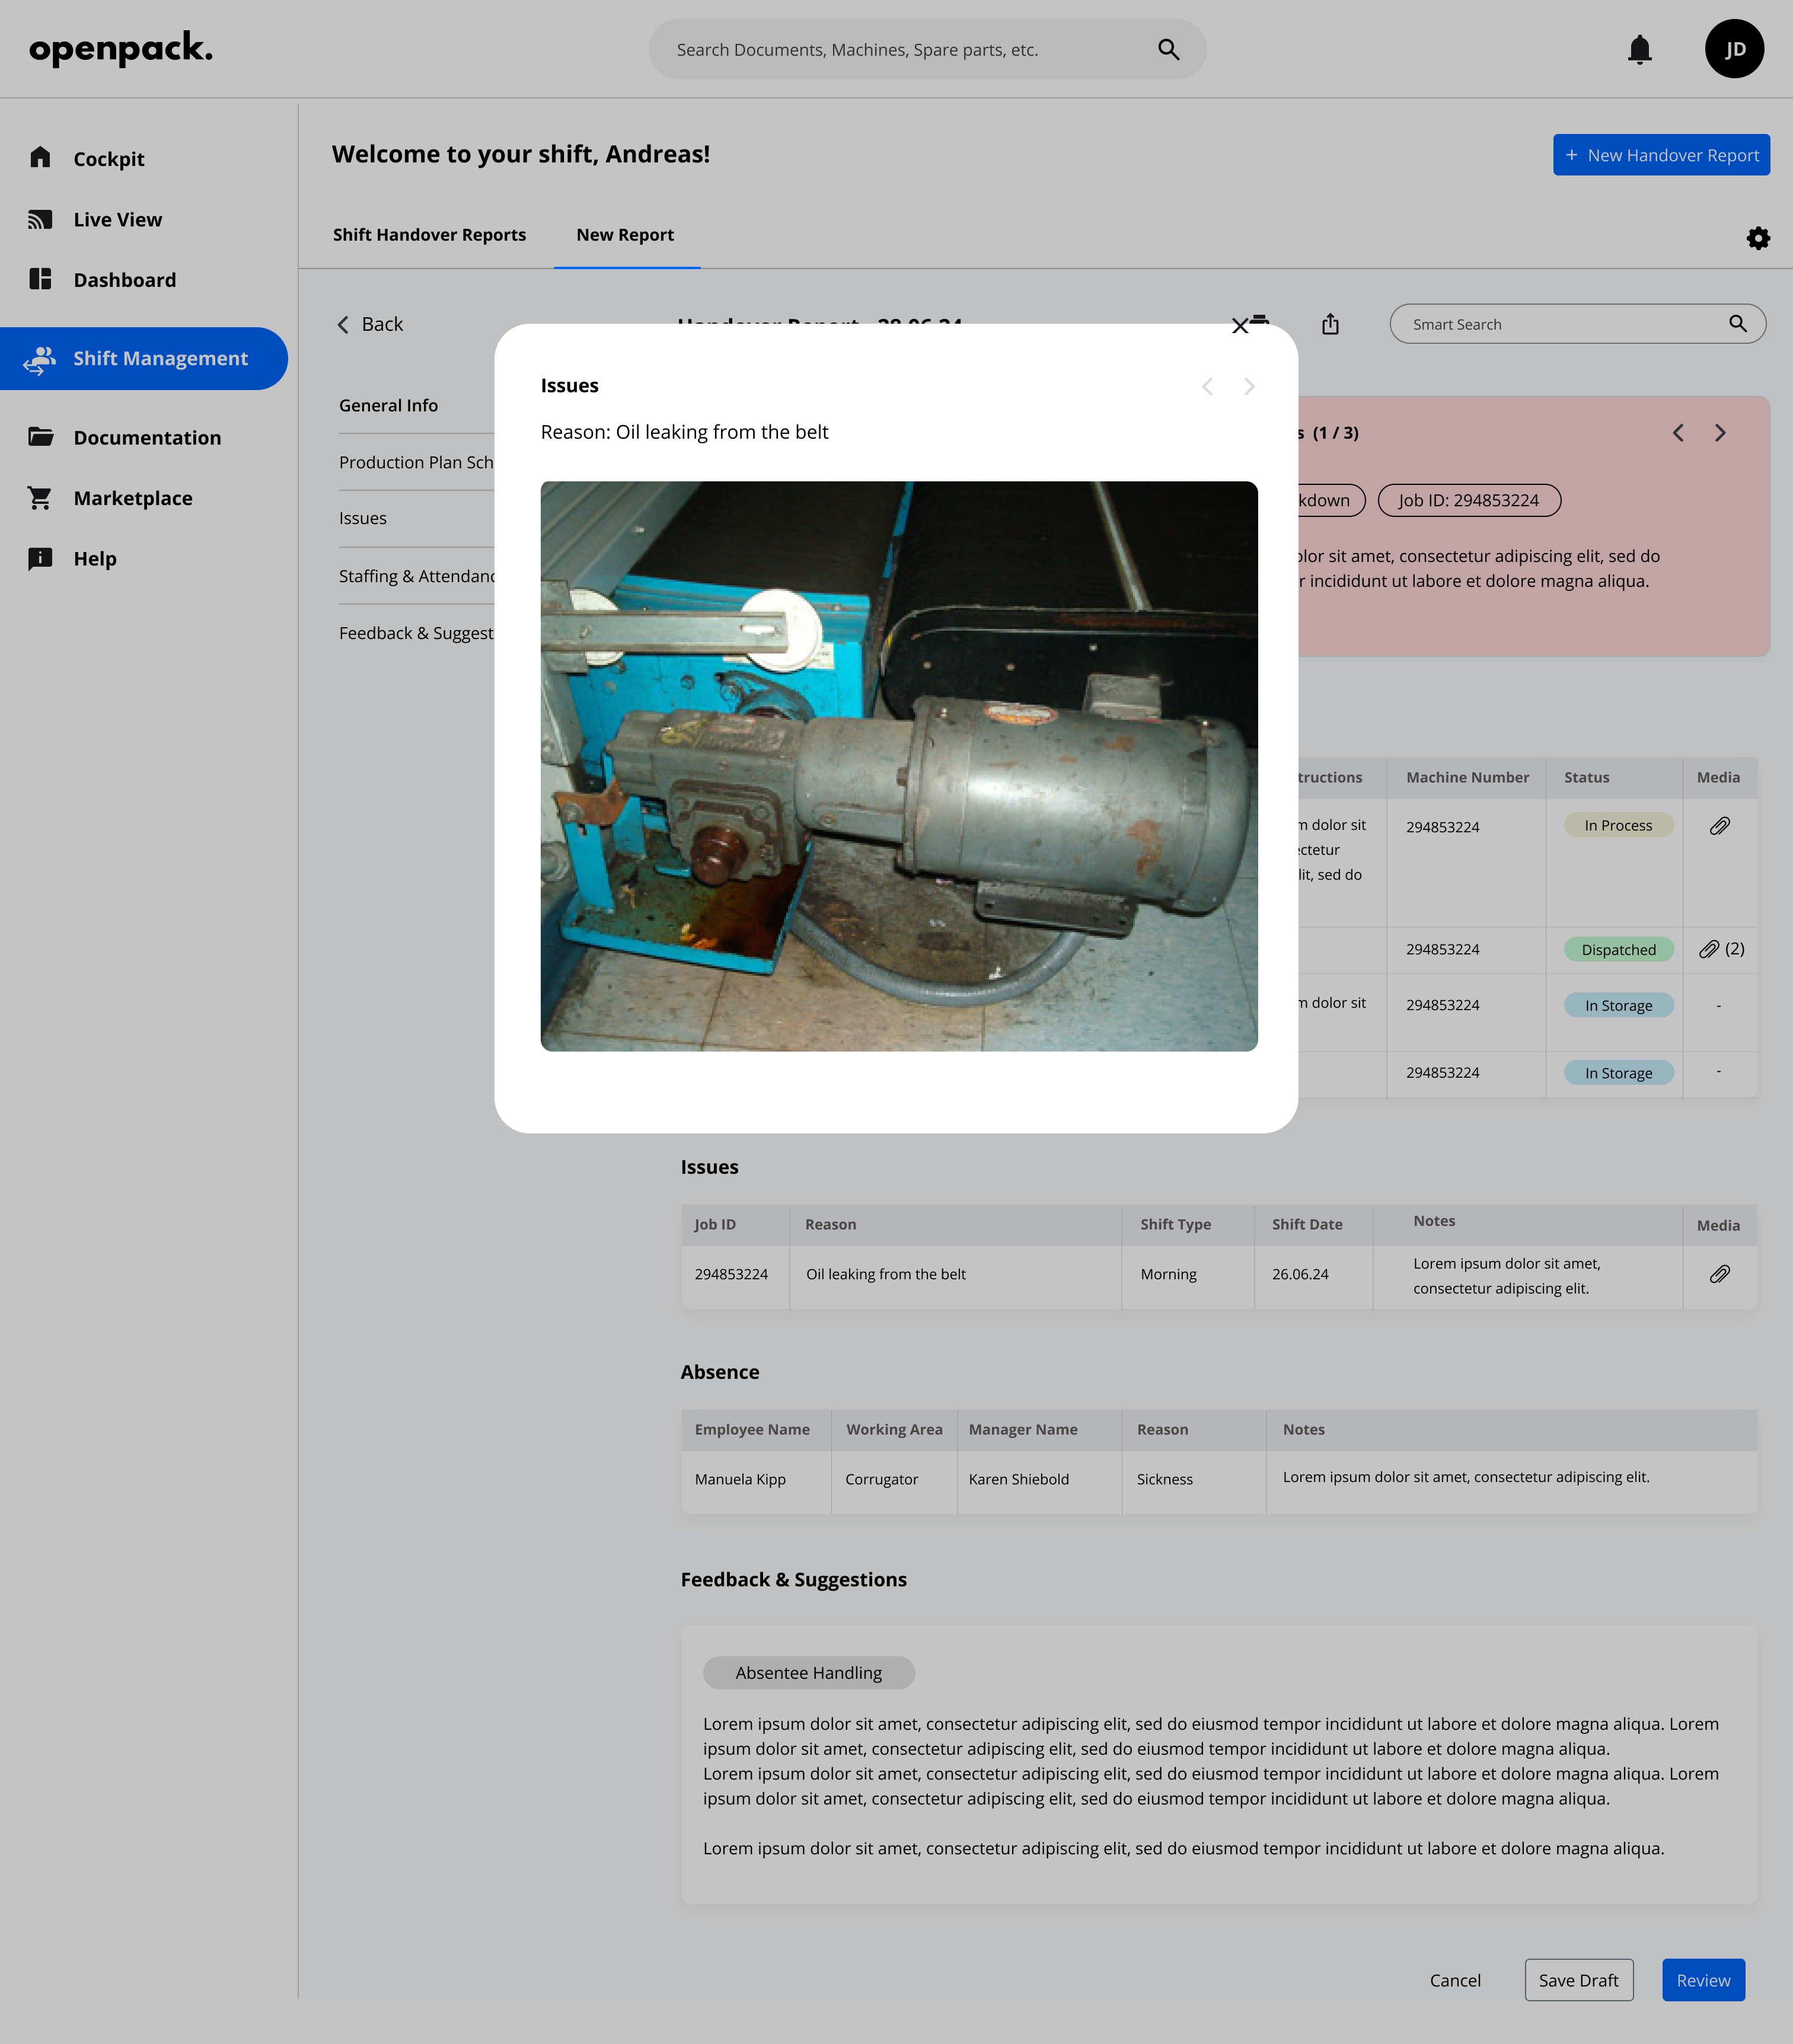Click the New Handover Report button
1793x2044 pixels.
tap(1661, 155)
